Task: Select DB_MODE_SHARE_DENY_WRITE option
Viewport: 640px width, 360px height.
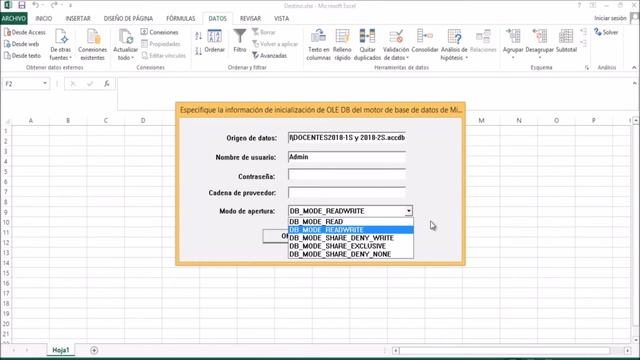Action: (351, 238)
